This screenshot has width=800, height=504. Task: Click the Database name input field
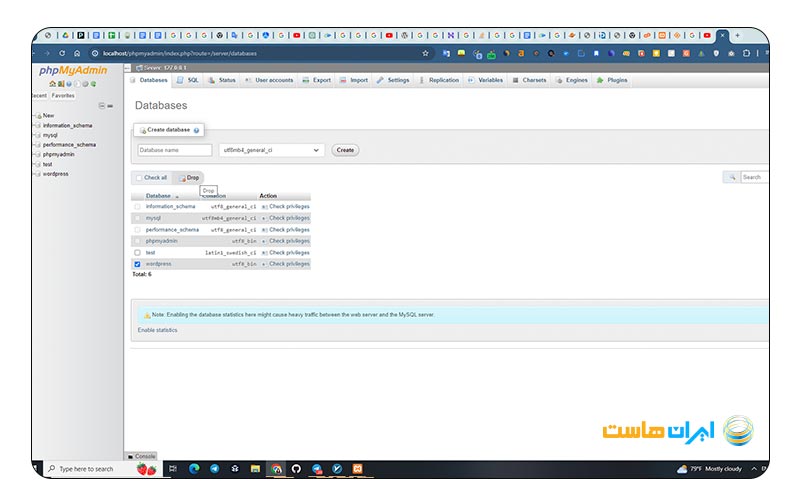(x=174, y=150)
